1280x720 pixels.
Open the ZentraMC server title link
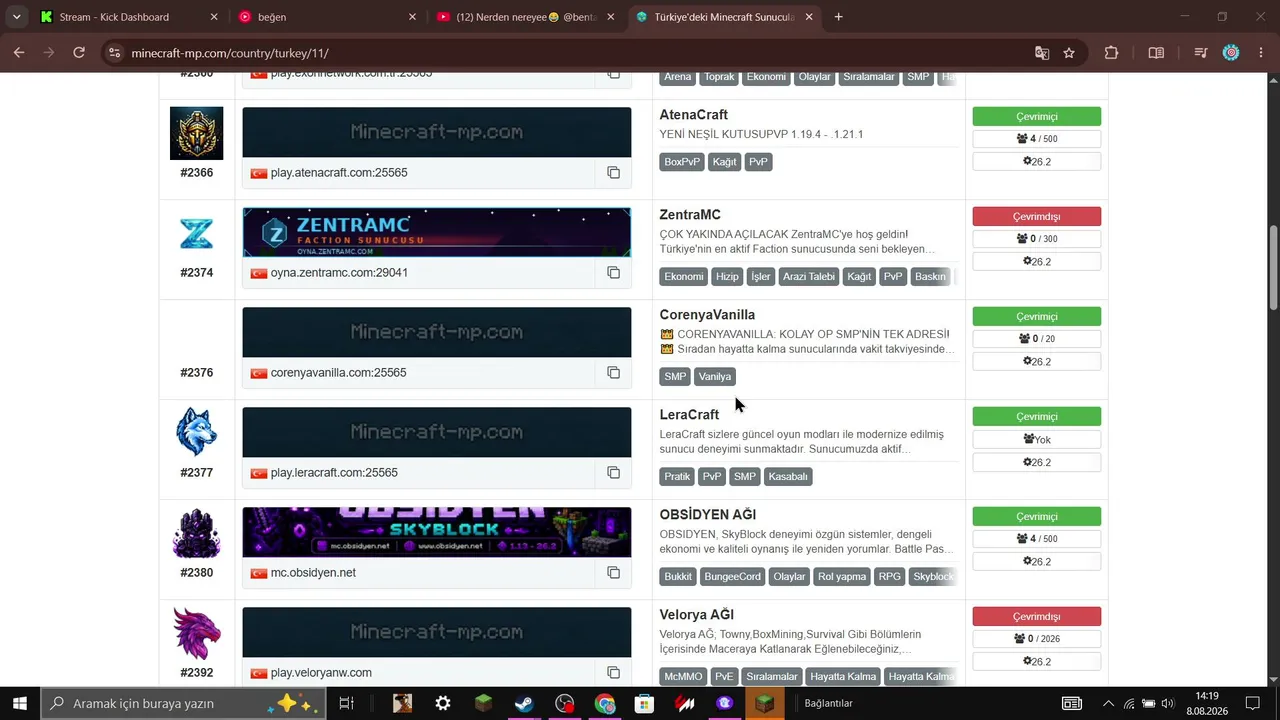point(690,215)
